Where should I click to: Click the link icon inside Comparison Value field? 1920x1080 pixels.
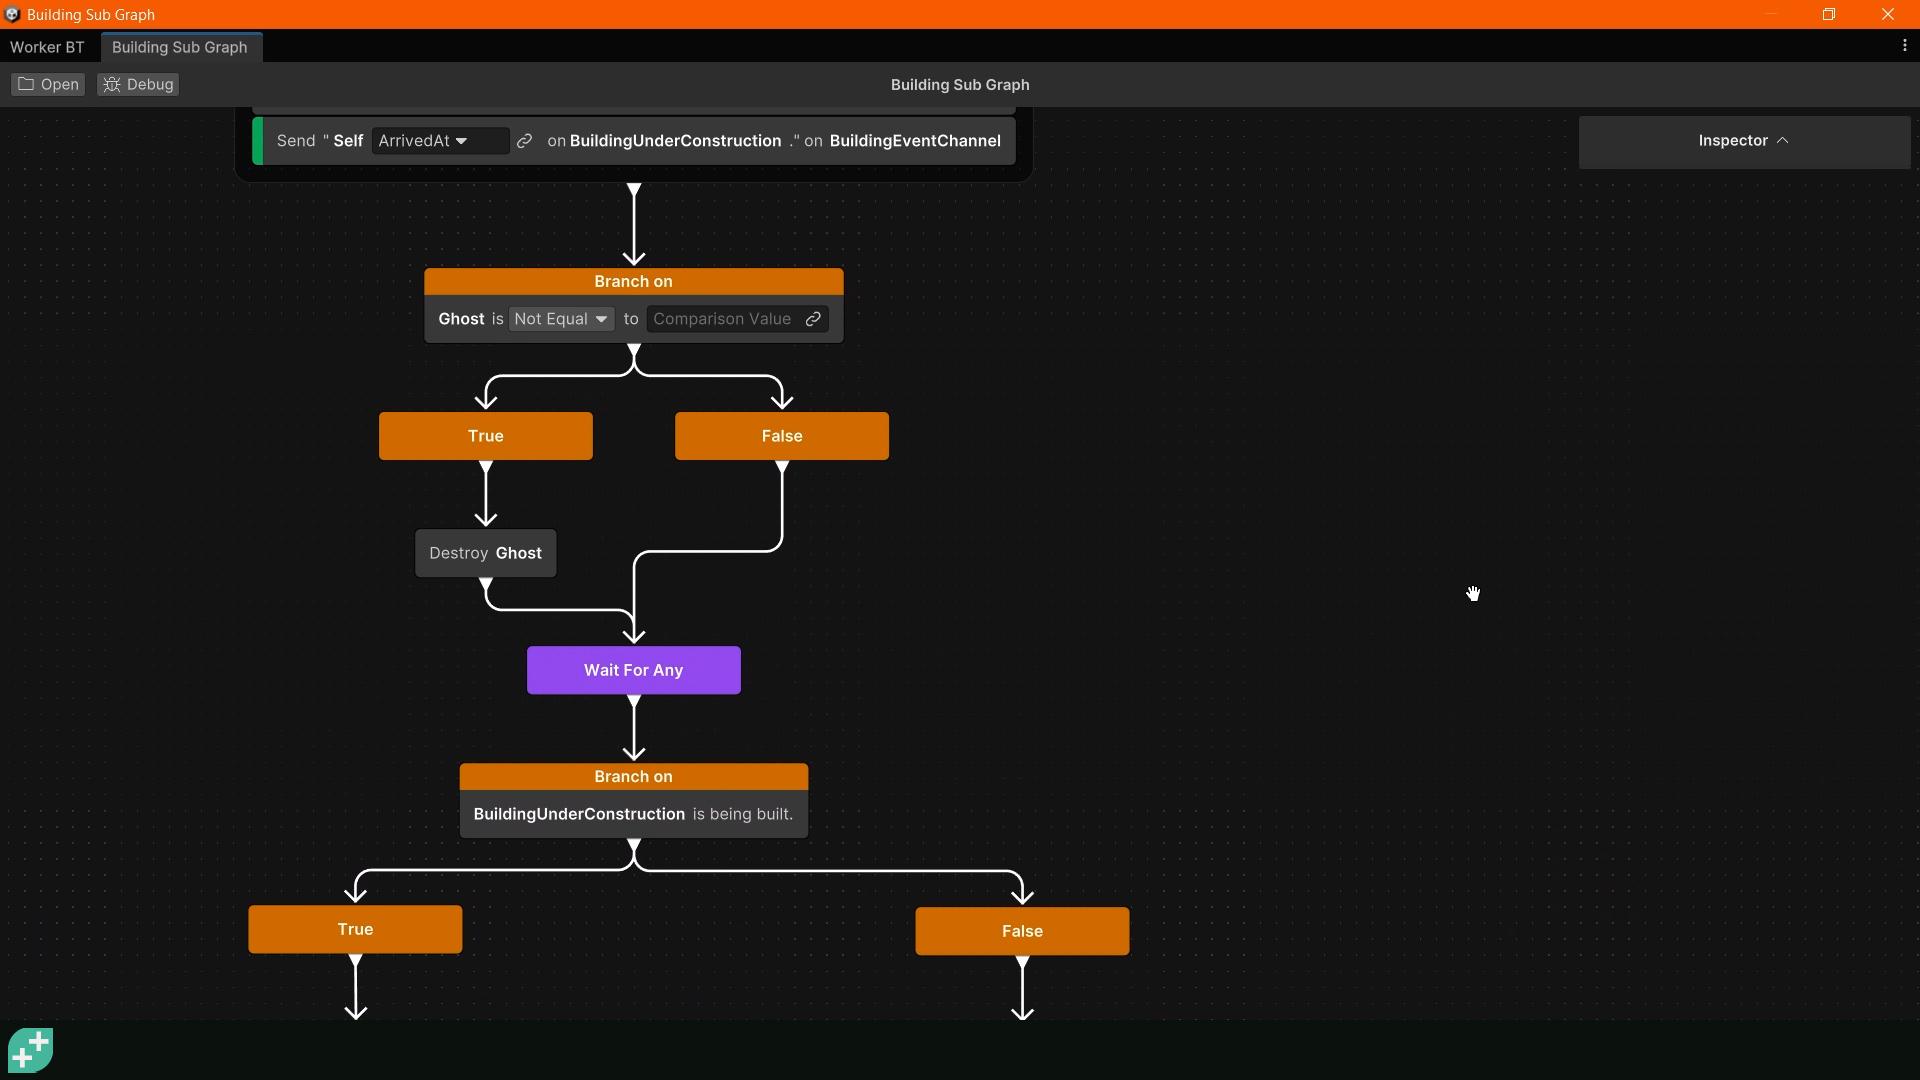pyautogui.click(x=812, y=318)
